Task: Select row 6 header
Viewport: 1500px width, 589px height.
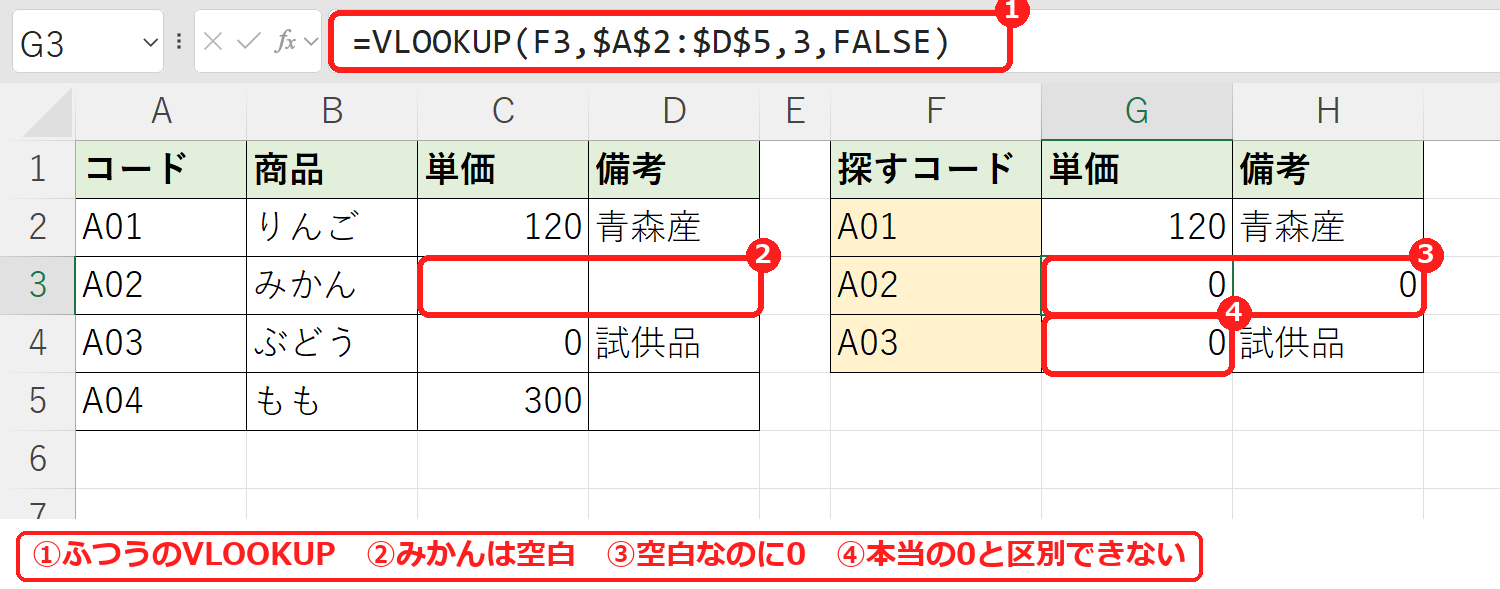Action: point(38,459)
